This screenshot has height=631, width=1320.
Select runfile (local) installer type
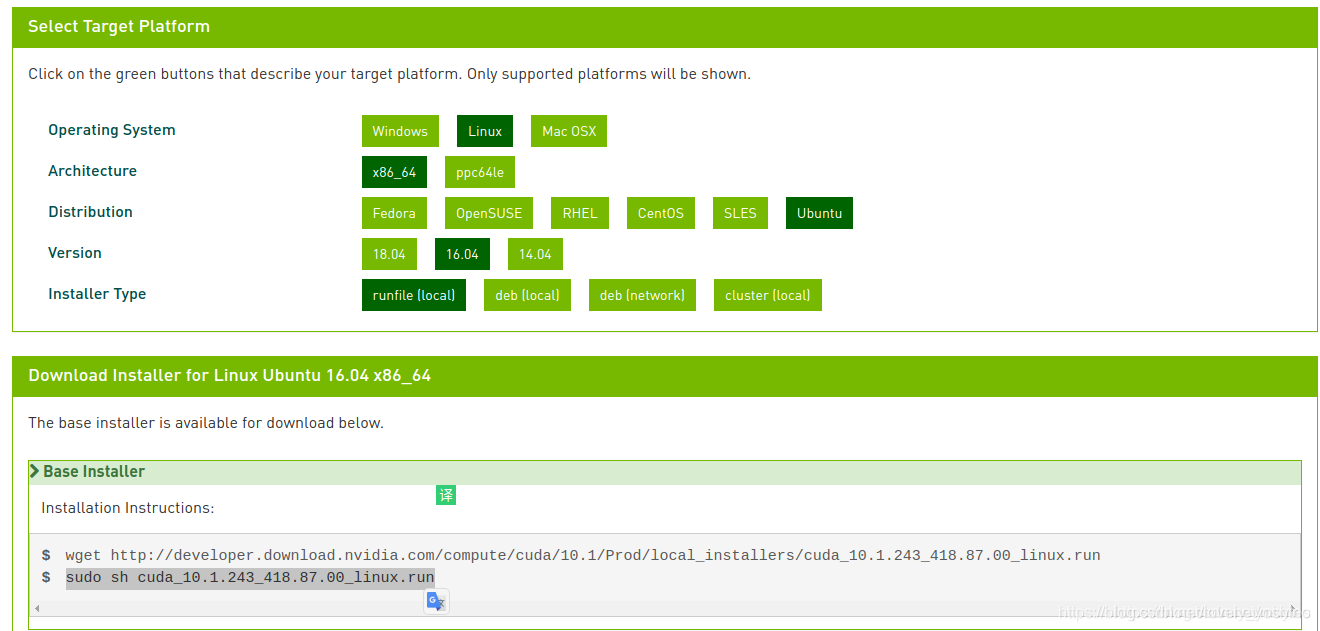pos(414,295)
